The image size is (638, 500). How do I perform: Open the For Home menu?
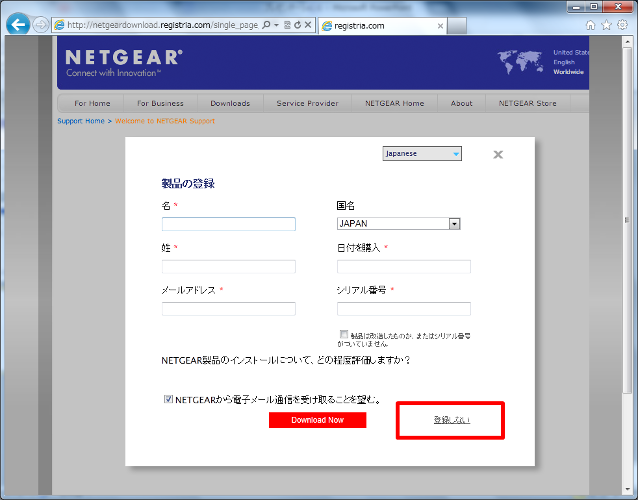[92, 103]
